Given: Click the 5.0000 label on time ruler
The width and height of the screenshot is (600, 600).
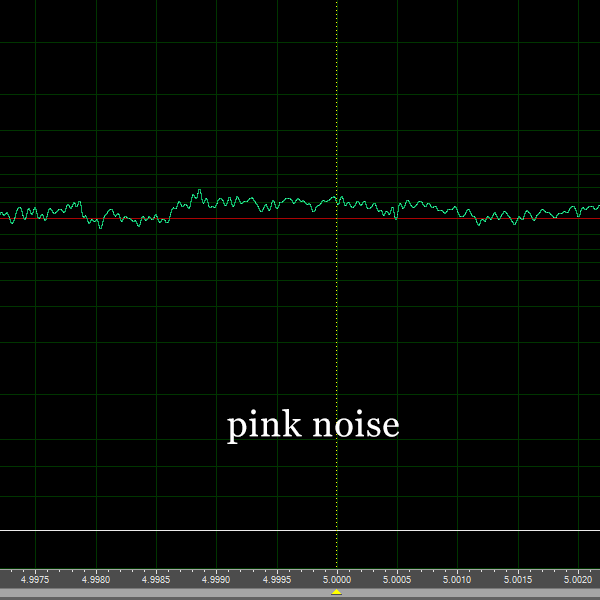Looking at the screenshot, I should 337,579.
